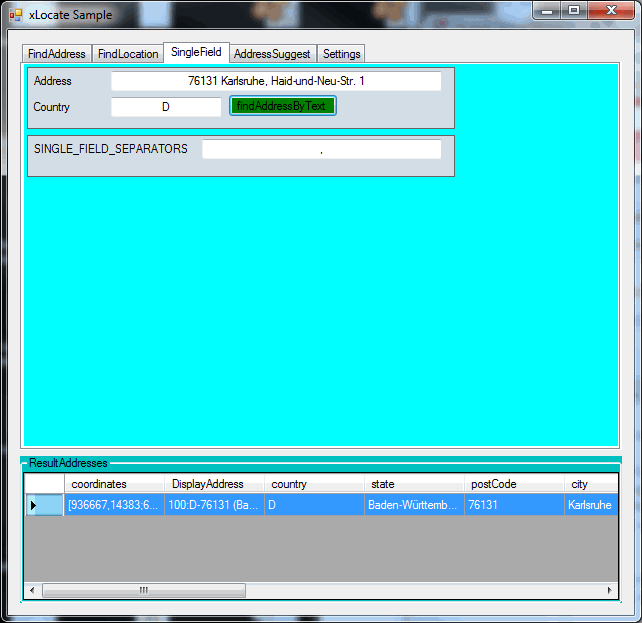Minimize the xLocate Sample window
The image size is (642, 623).
547,11
